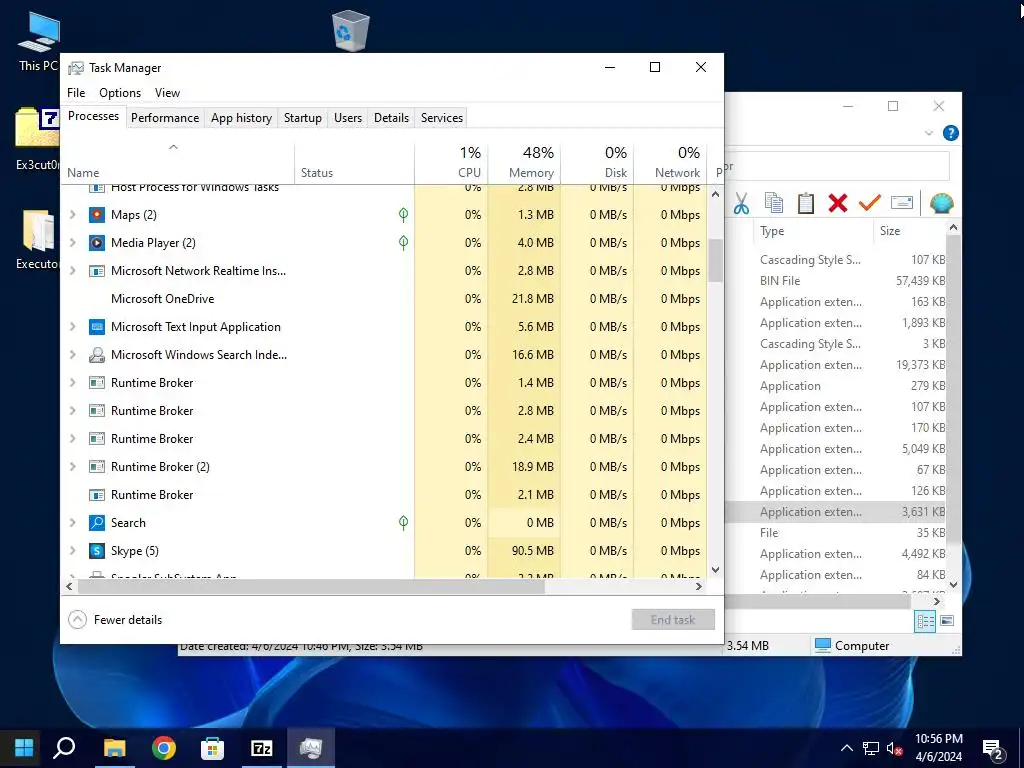Click the Maps app icon in process list
Image resolution: width=1024 pixels, height=768 pixels.
97,215
